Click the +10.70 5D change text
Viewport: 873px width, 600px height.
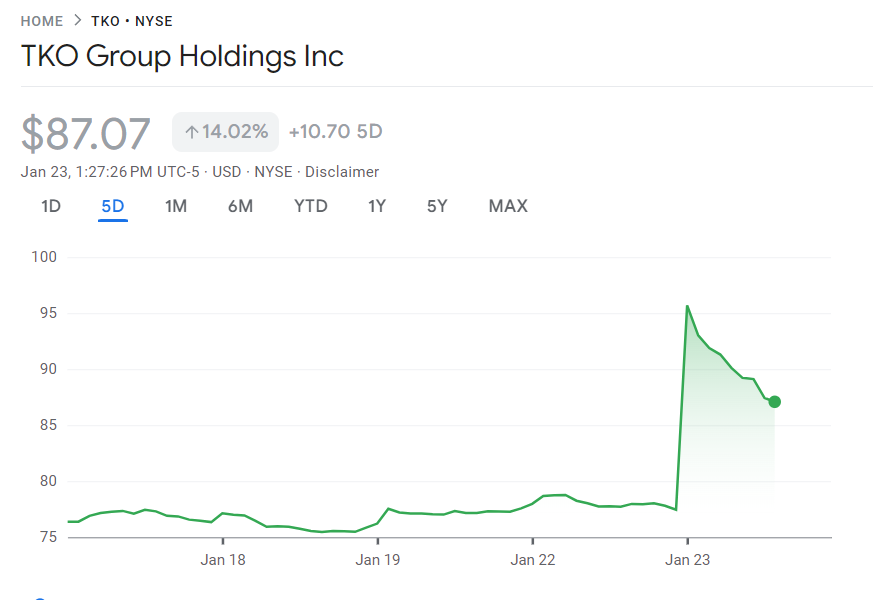click(335, 132)
